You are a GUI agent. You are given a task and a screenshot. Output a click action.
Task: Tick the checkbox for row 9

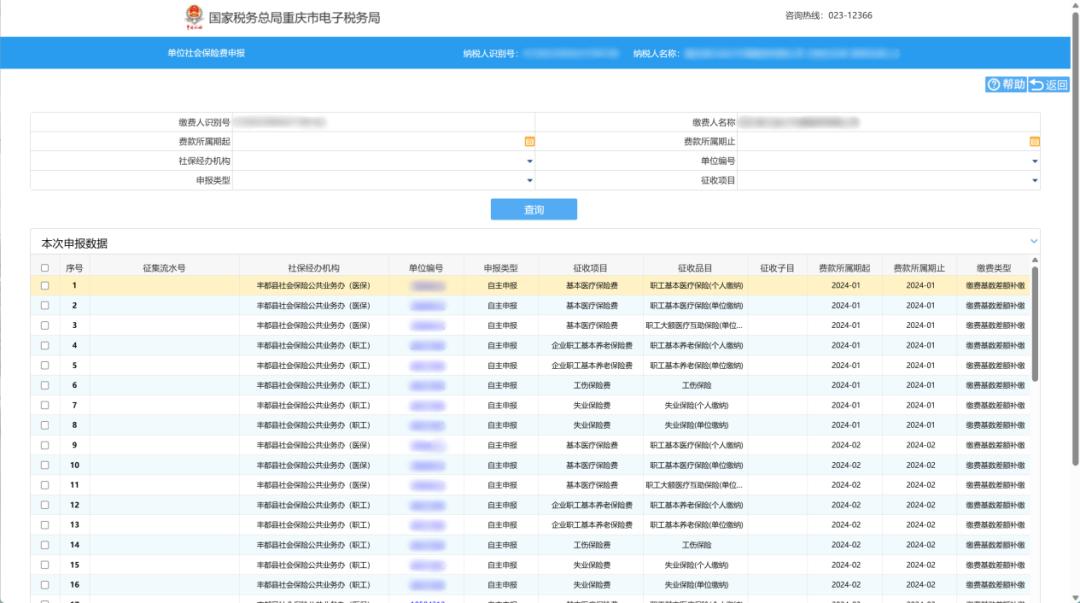[45, 446]
